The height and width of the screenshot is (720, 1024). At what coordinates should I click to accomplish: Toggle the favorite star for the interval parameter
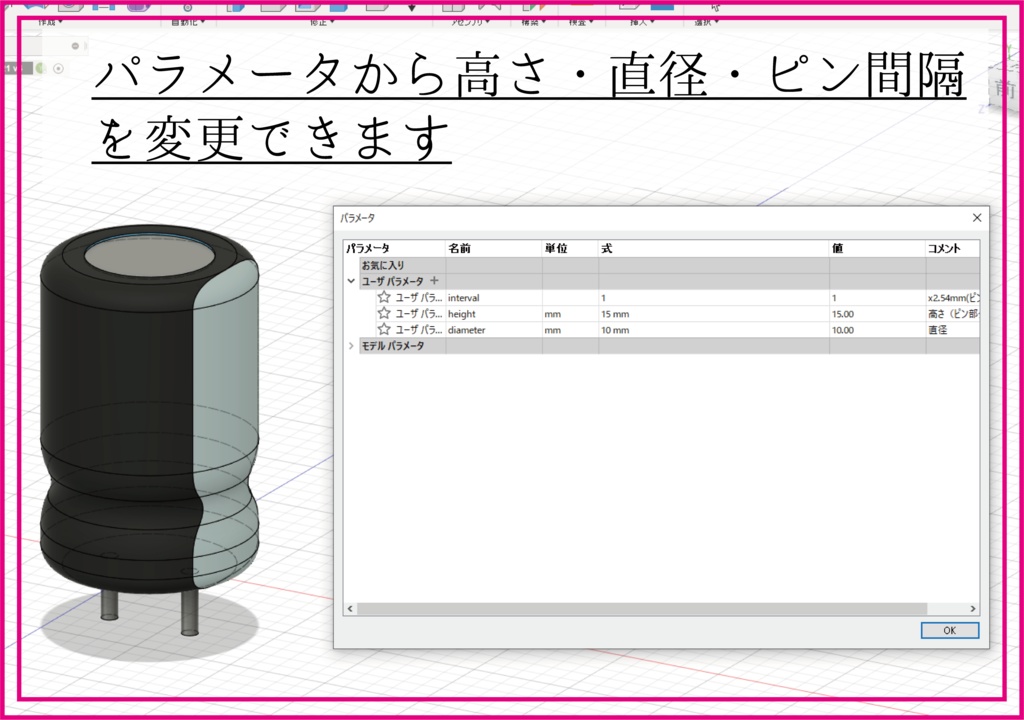point(384,297)
